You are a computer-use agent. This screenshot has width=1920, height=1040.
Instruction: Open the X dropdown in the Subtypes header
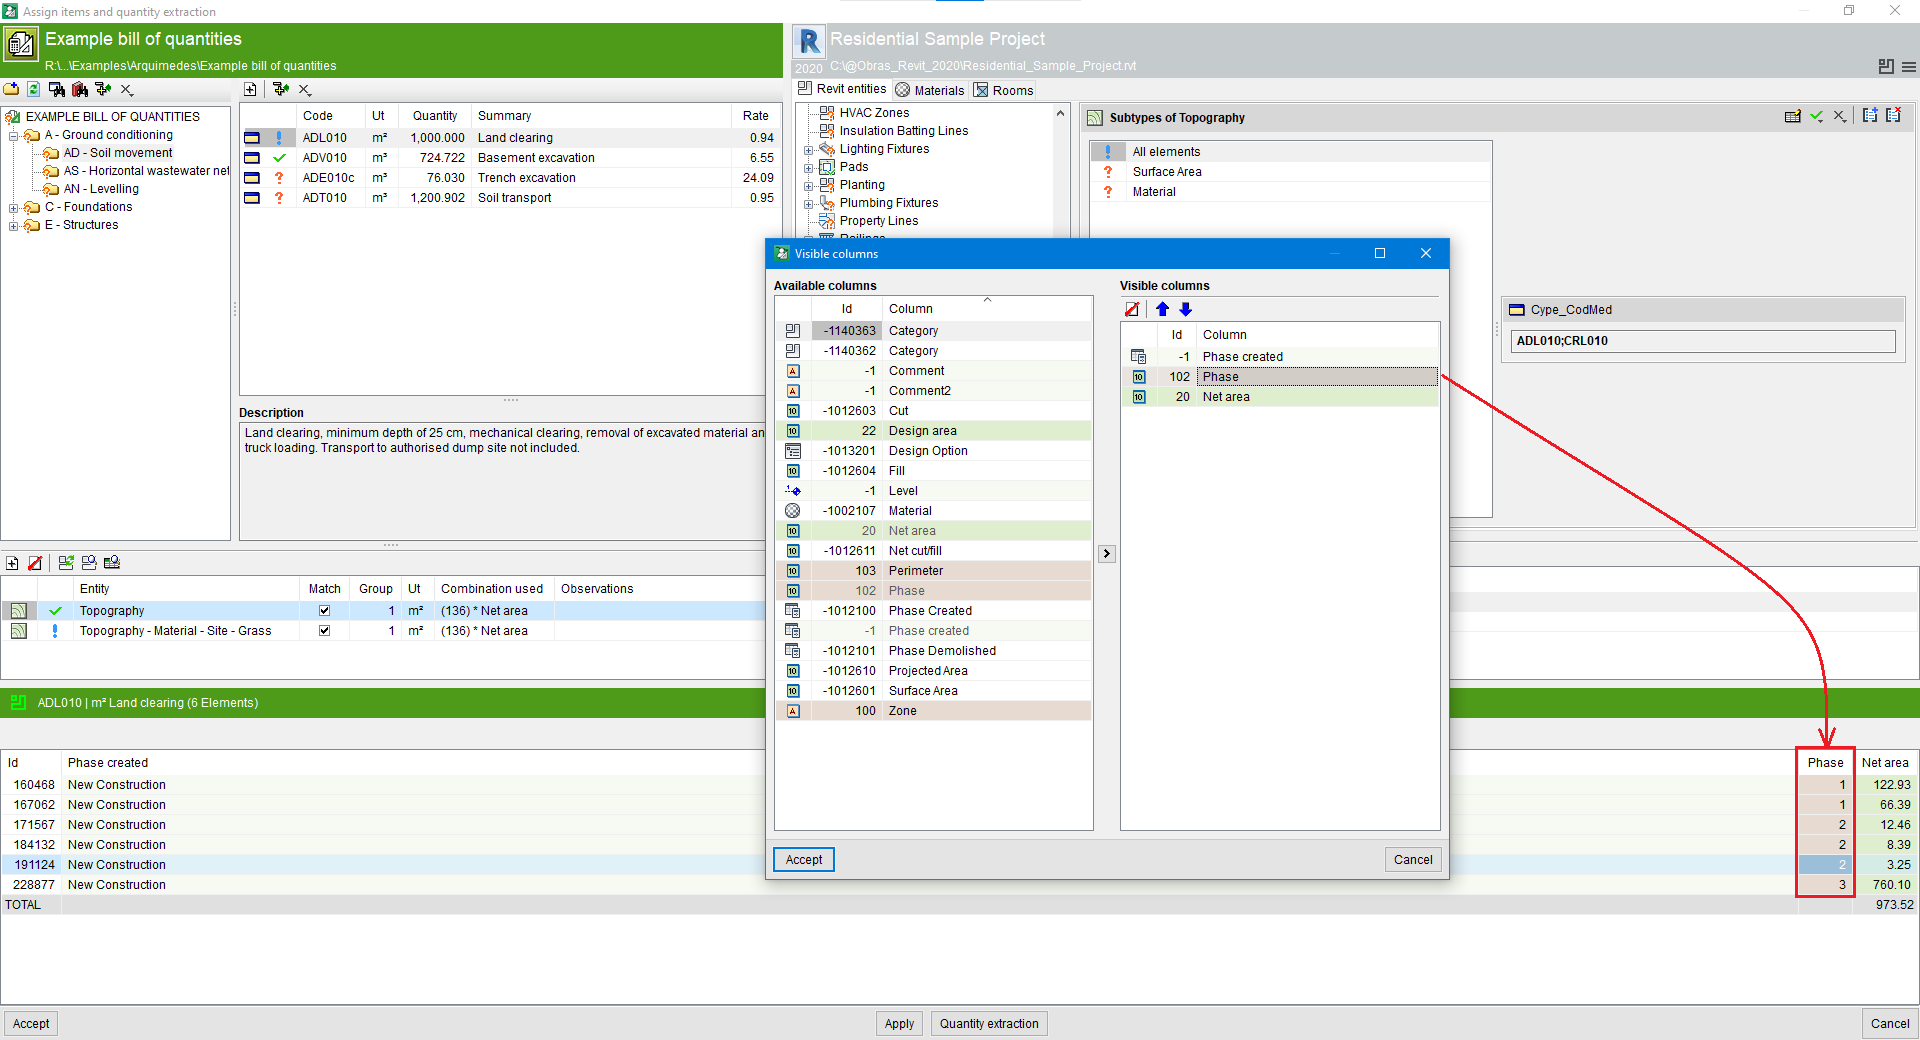[x=1840, y=117]
